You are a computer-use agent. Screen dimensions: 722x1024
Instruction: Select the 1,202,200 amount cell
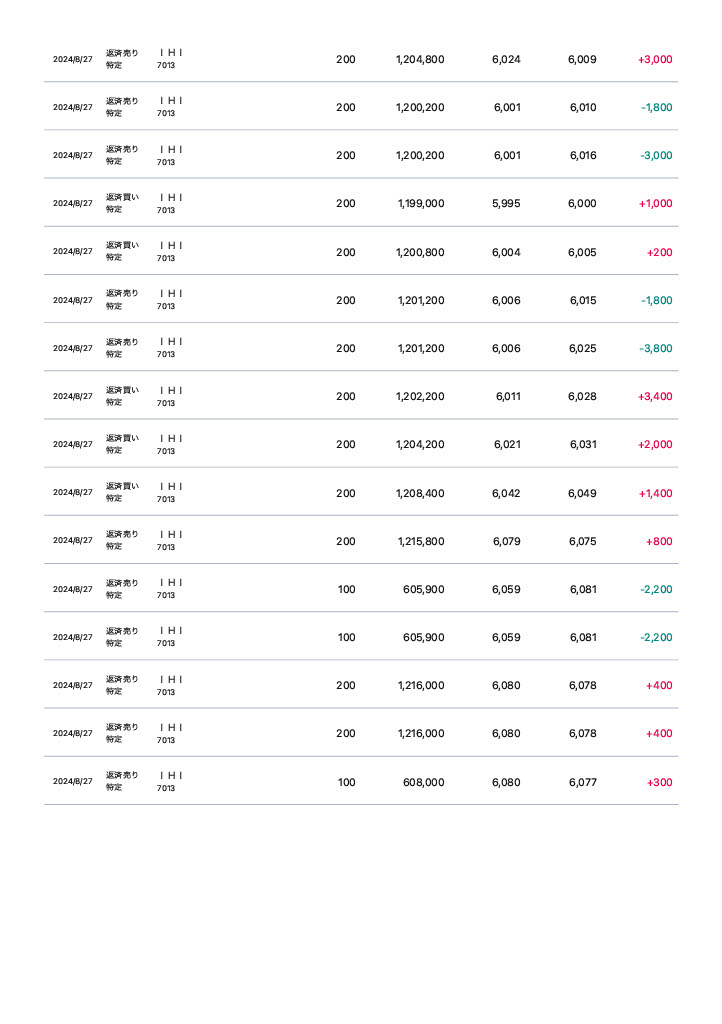[420, 396]
